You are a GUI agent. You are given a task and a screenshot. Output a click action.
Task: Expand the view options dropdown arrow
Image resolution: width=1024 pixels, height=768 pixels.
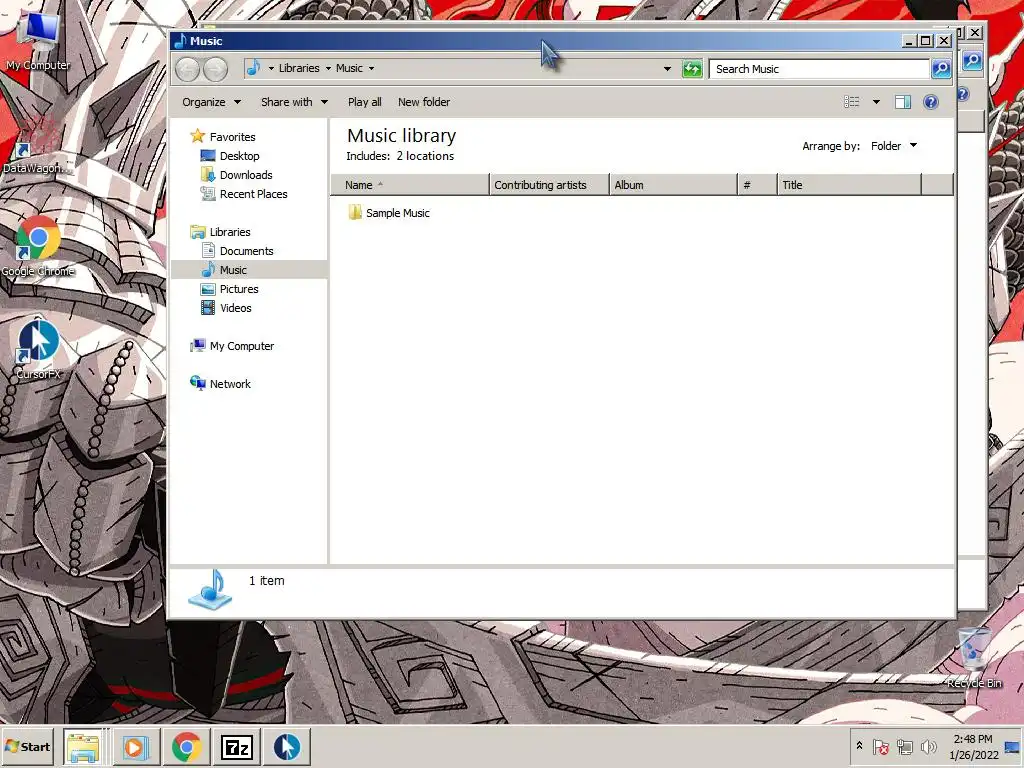point(876,102)
